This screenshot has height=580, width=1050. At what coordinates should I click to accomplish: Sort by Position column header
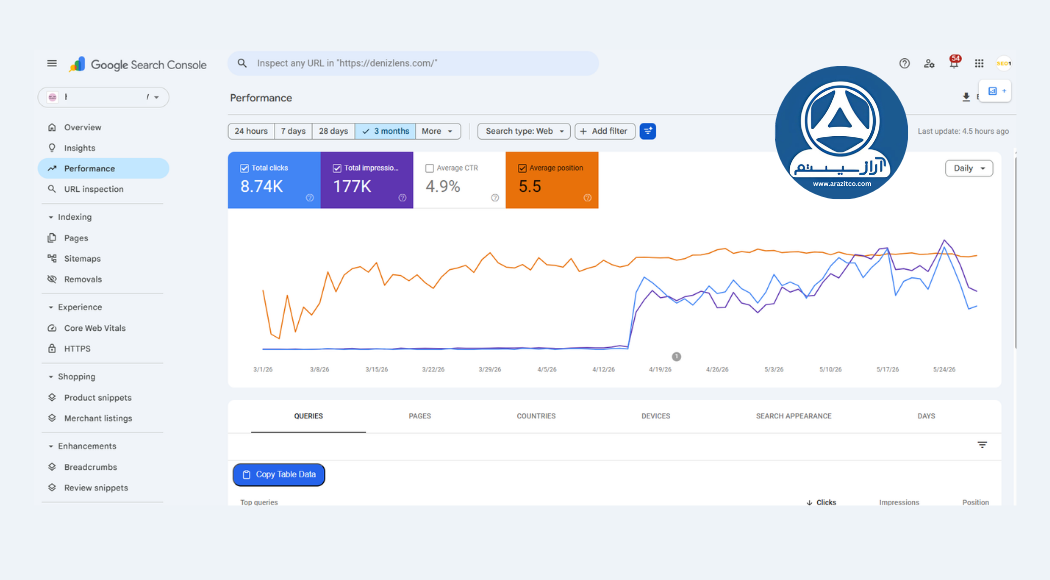coord(975,502)
